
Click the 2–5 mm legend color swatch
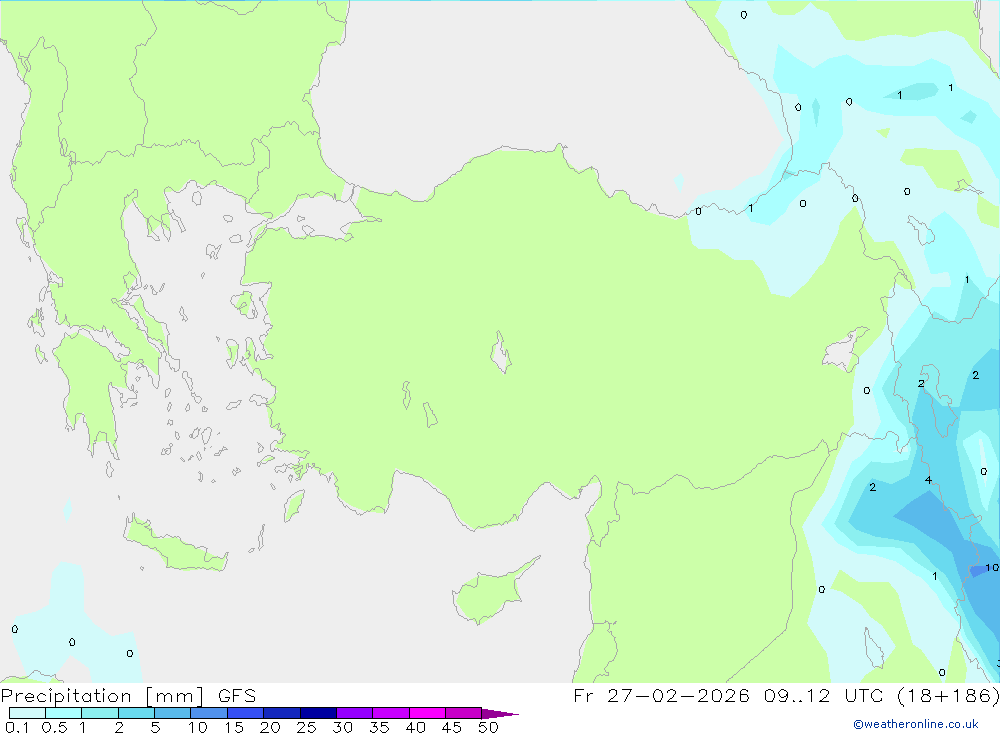(136, 713)
